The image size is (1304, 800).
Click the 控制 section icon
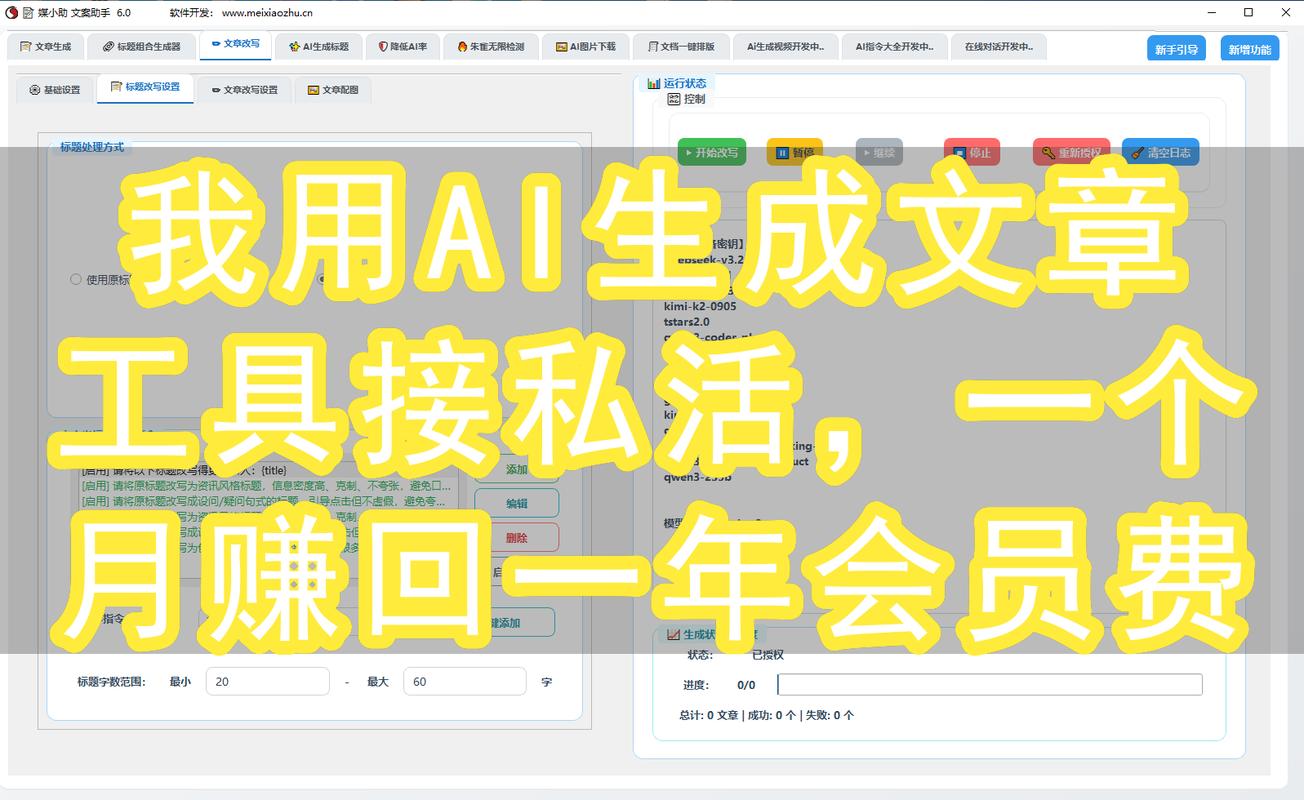(x=674, y=99)
